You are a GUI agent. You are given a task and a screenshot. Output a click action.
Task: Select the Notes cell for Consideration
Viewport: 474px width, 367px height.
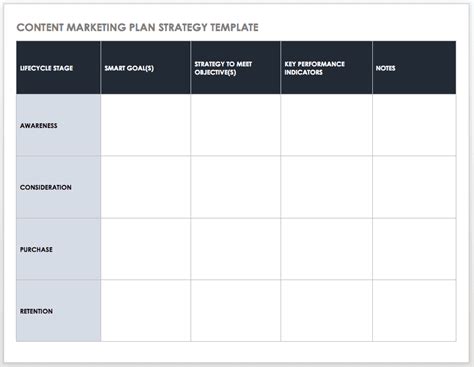coord(414,187)
